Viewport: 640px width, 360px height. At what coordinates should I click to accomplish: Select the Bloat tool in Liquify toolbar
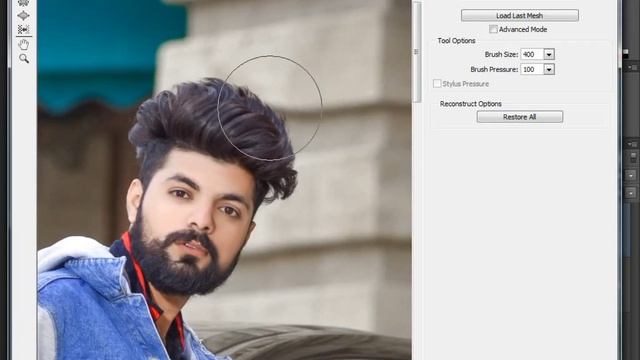[23, 16]
